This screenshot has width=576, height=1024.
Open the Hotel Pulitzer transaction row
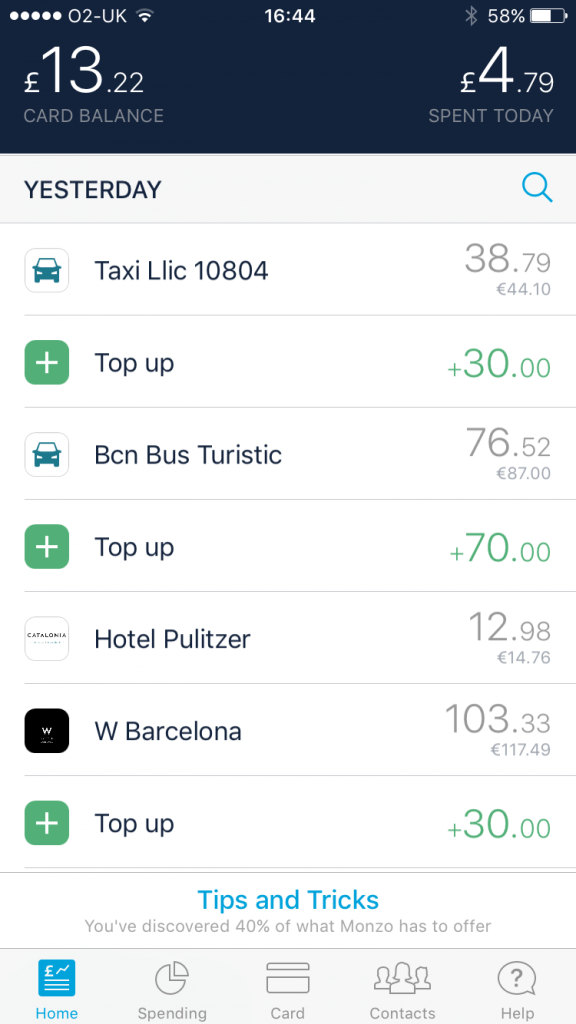click(288, 638)
